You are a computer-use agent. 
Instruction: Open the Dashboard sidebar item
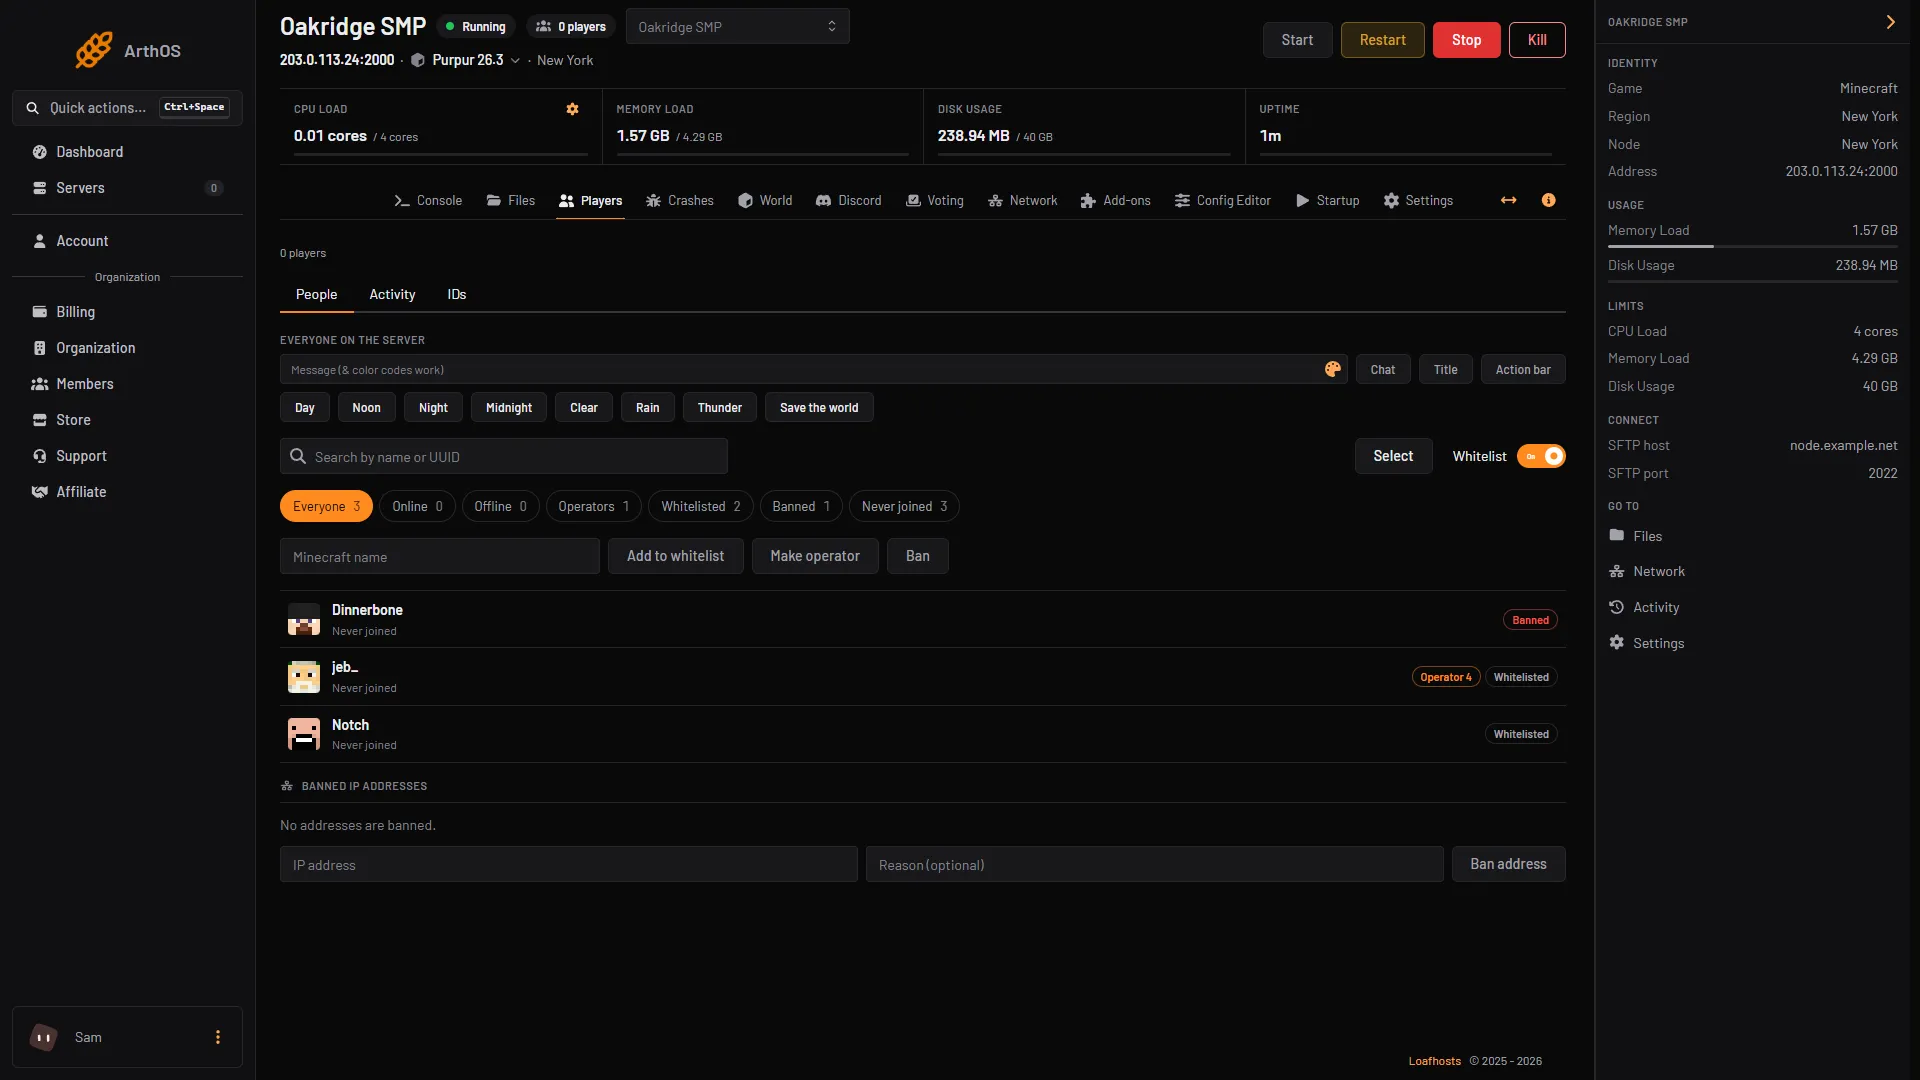(127, 152)
